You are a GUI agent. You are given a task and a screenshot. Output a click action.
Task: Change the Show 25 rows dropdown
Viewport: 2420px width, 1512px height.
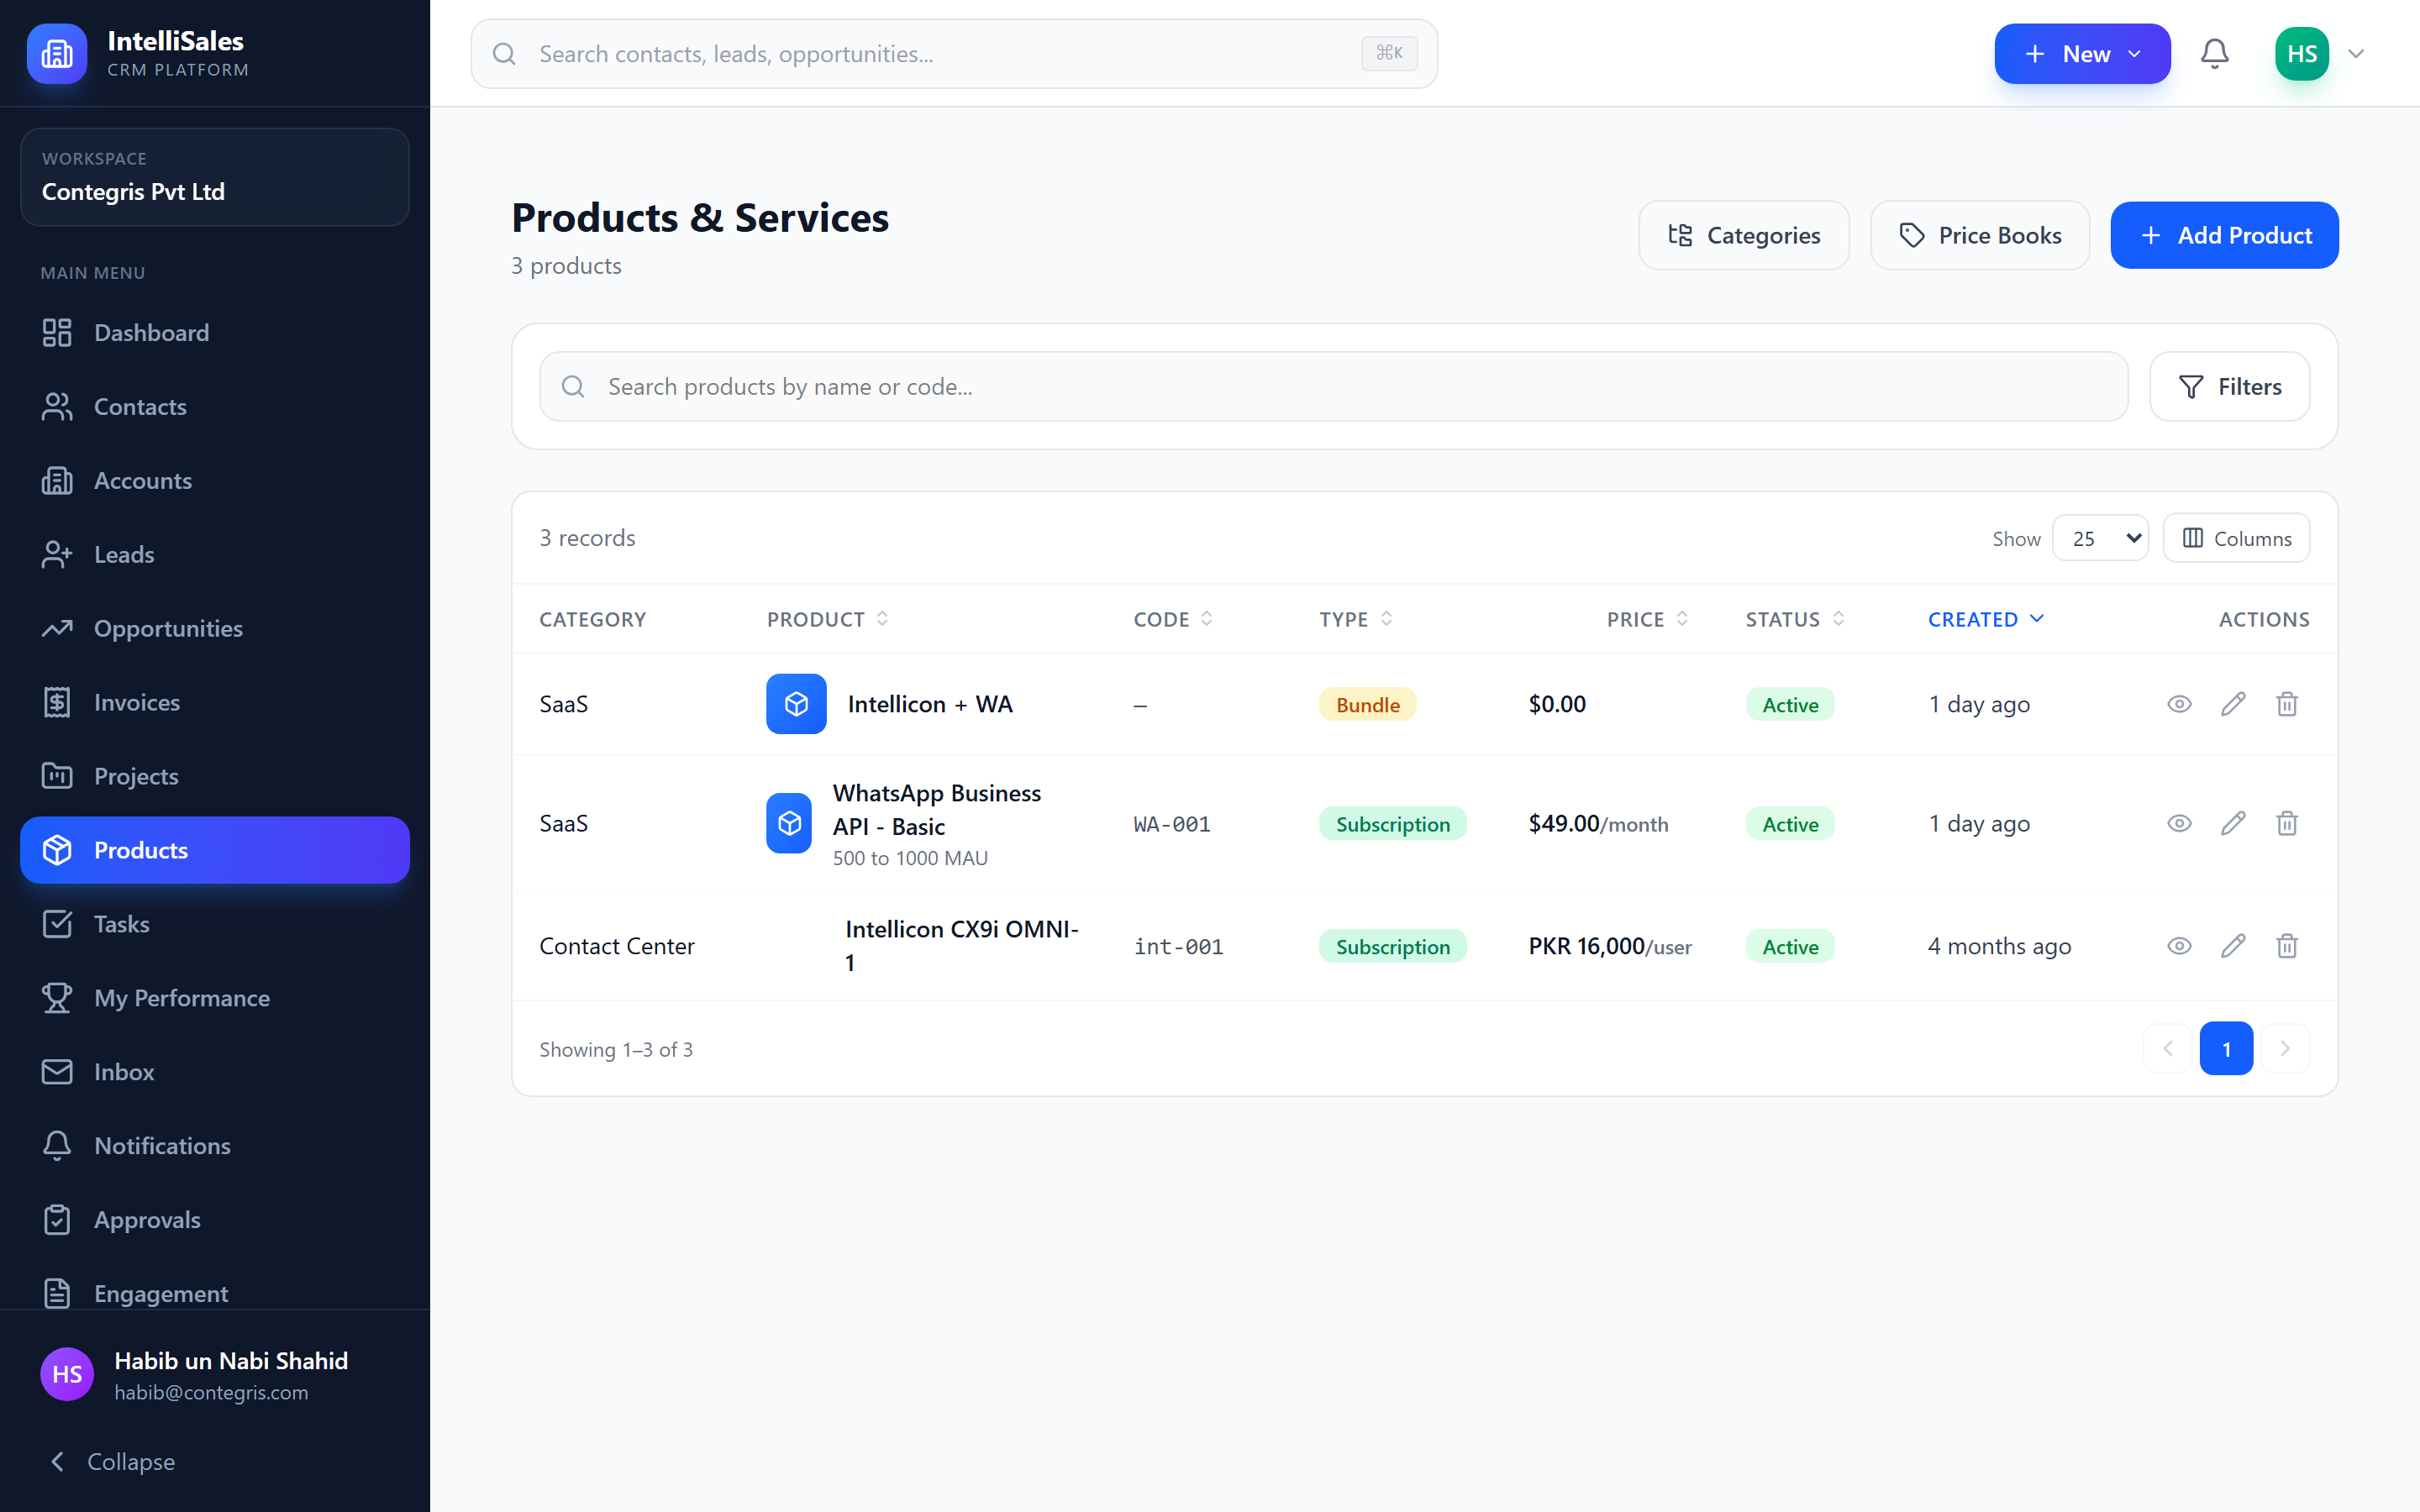2100,538
